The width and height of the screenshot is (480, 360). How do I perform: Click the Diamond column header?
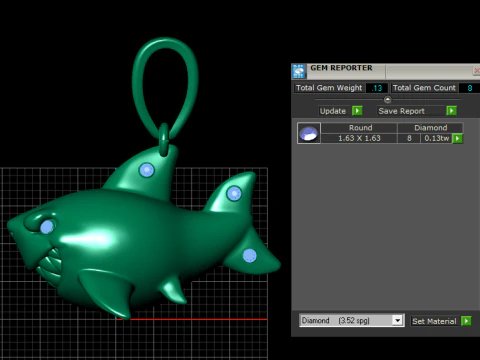(x=430, y=128)
